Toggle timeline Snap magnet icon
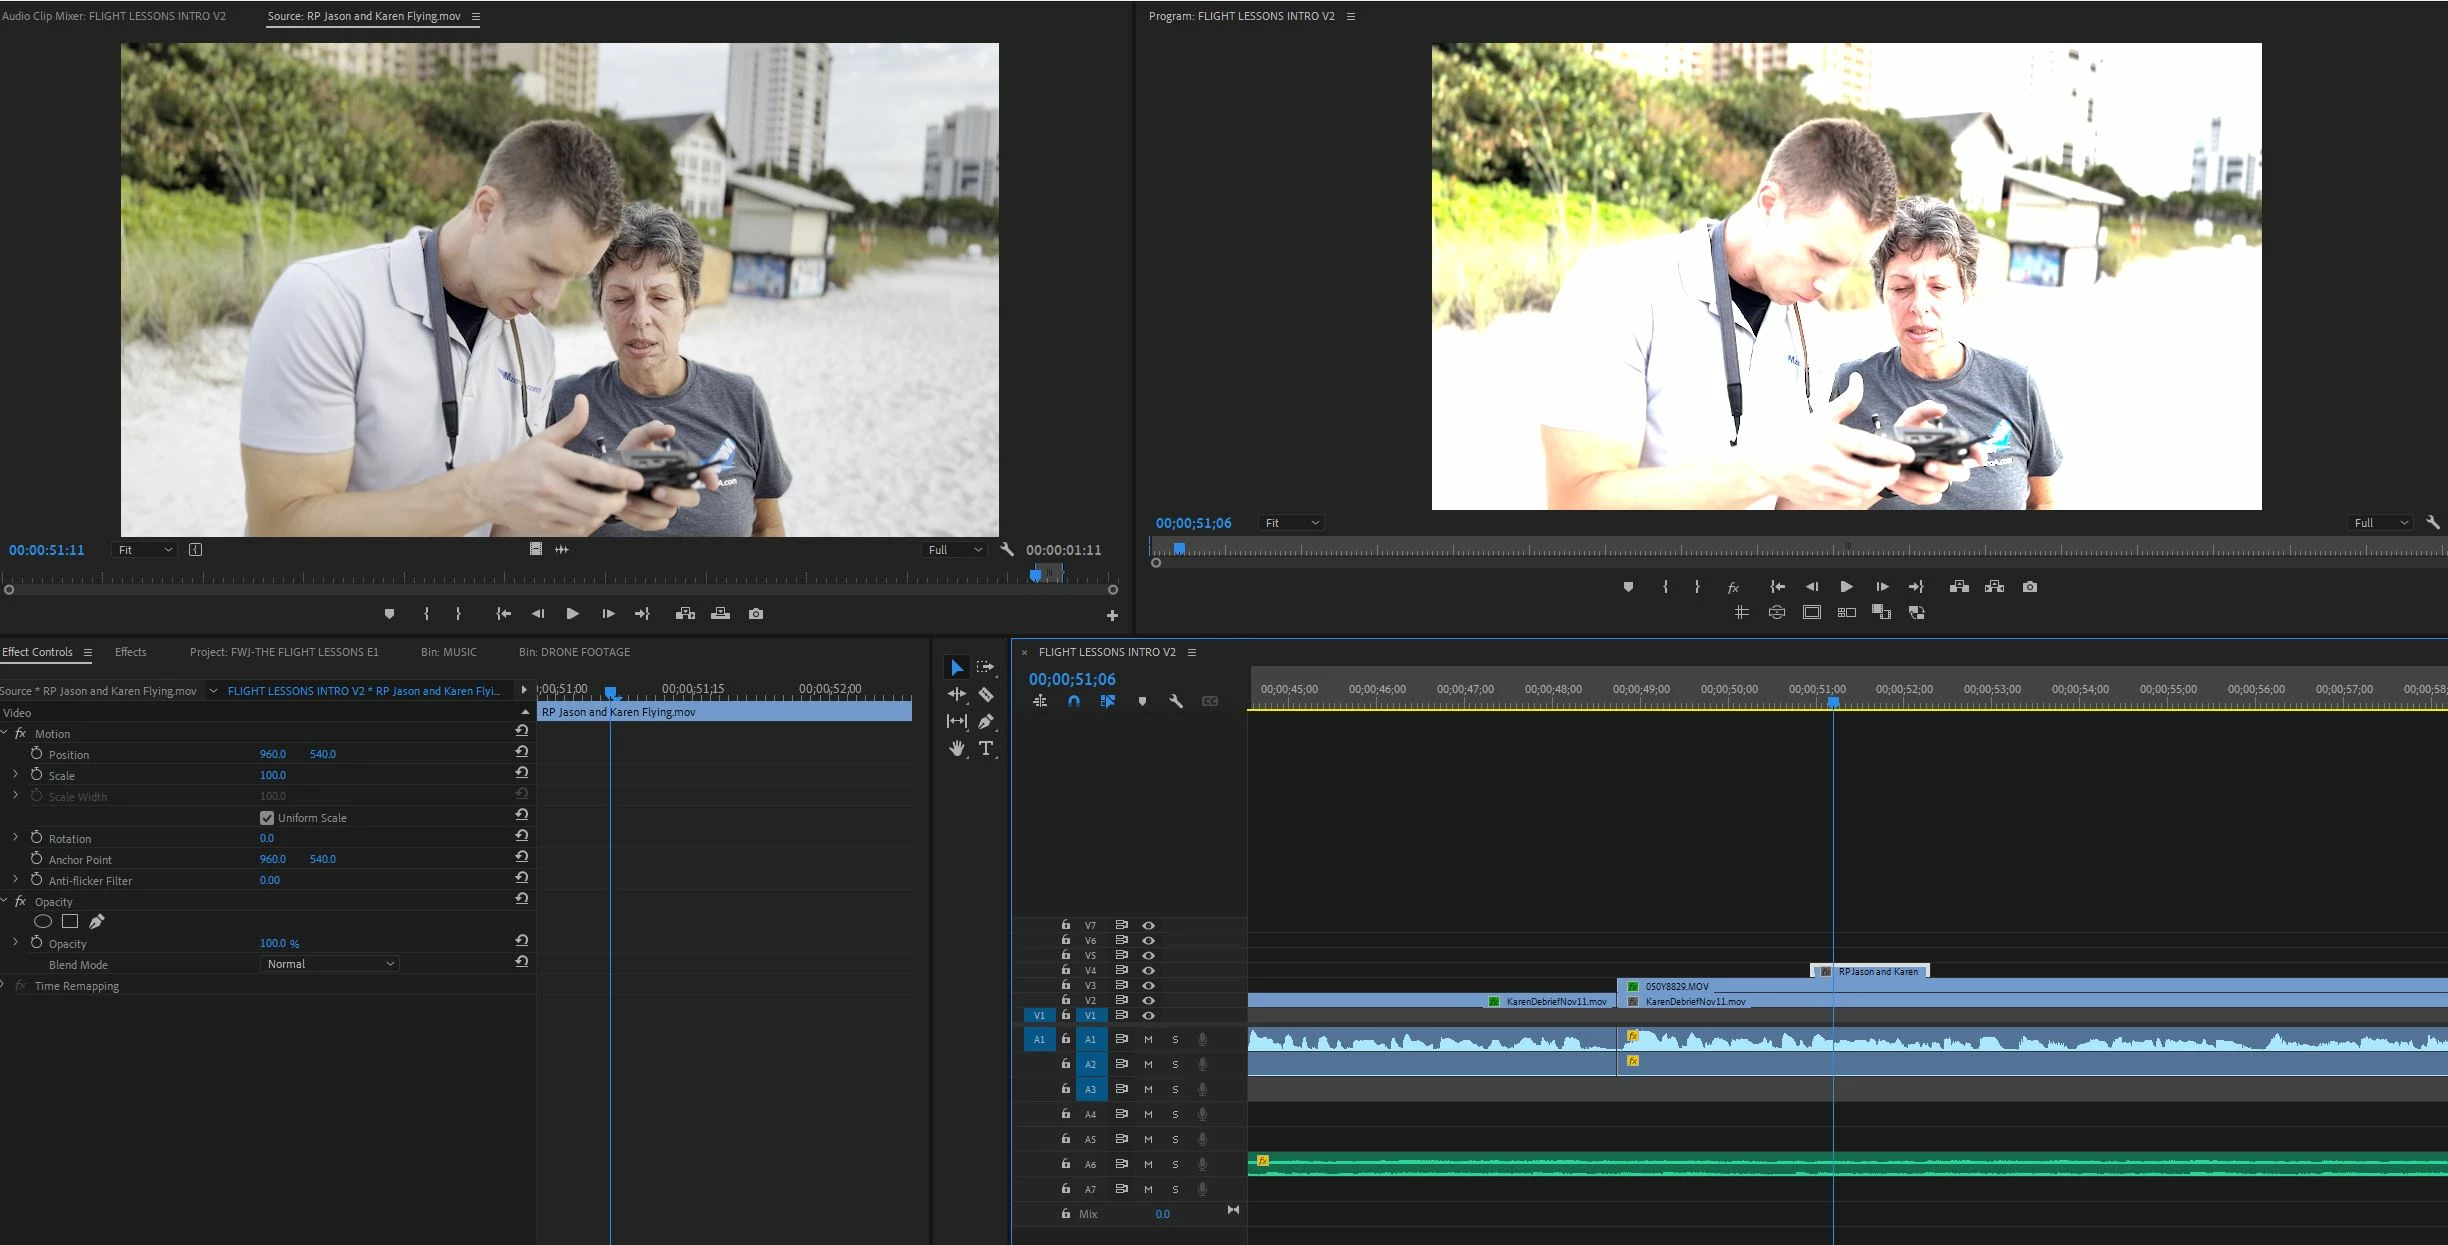The width and height of the screenshot is (2448, 1245). point(1074,701)
